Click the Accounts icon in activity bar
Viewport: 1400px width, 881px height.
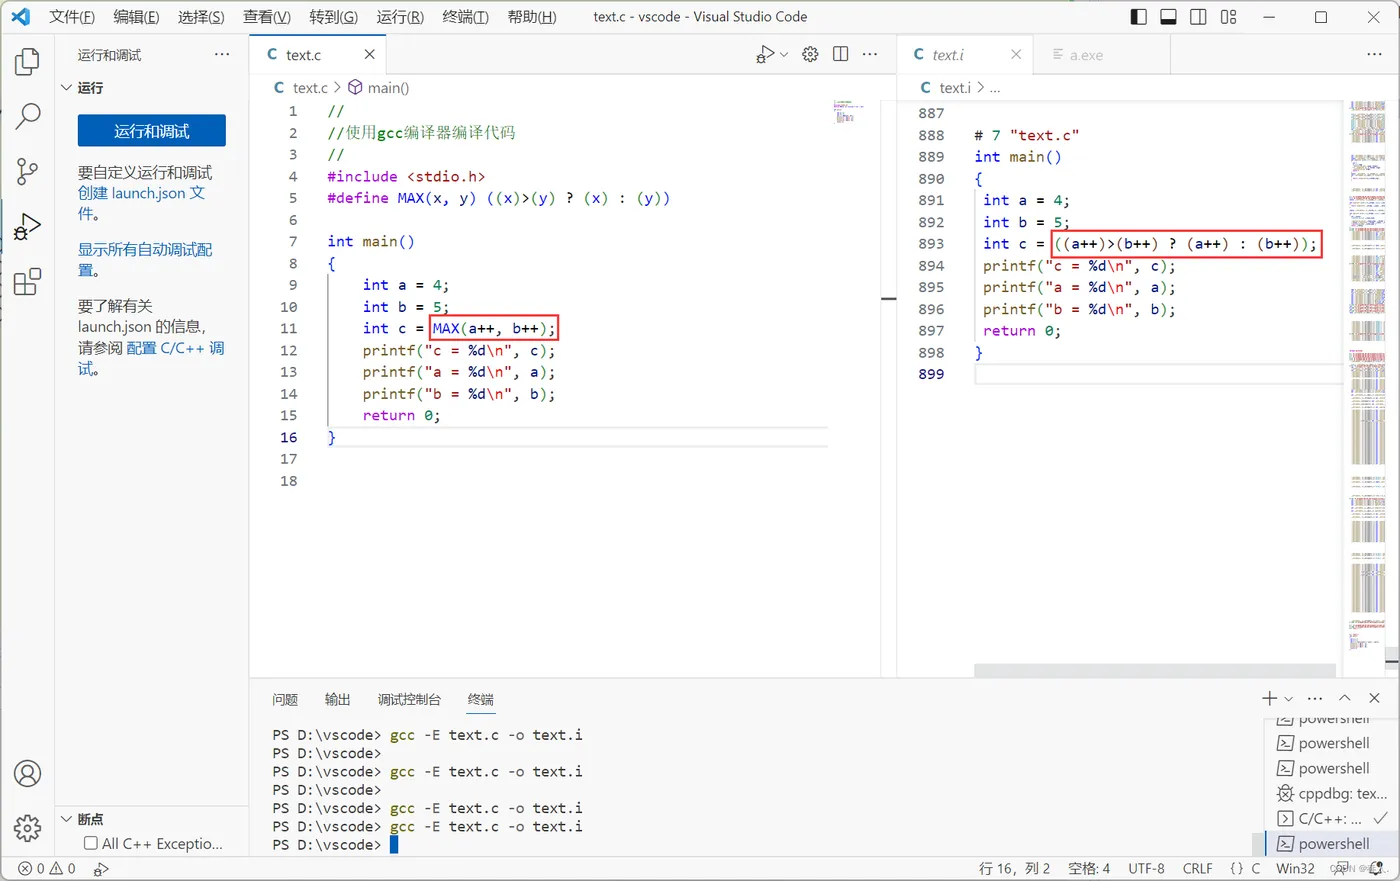point(27,774)
